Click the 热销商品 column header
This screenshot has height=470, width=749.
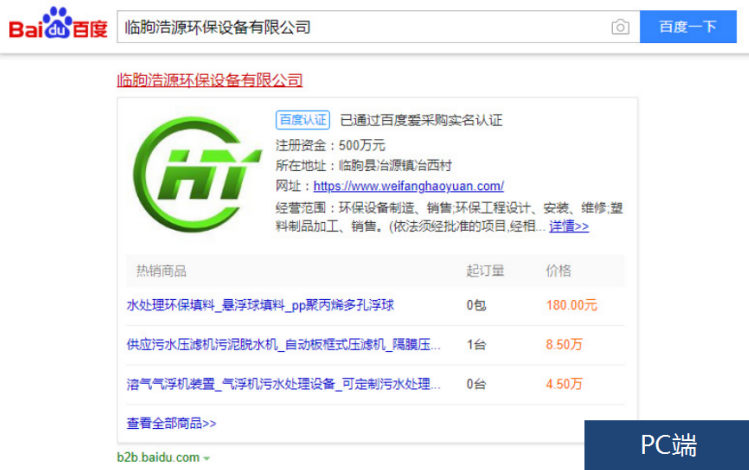pos(161,271)
